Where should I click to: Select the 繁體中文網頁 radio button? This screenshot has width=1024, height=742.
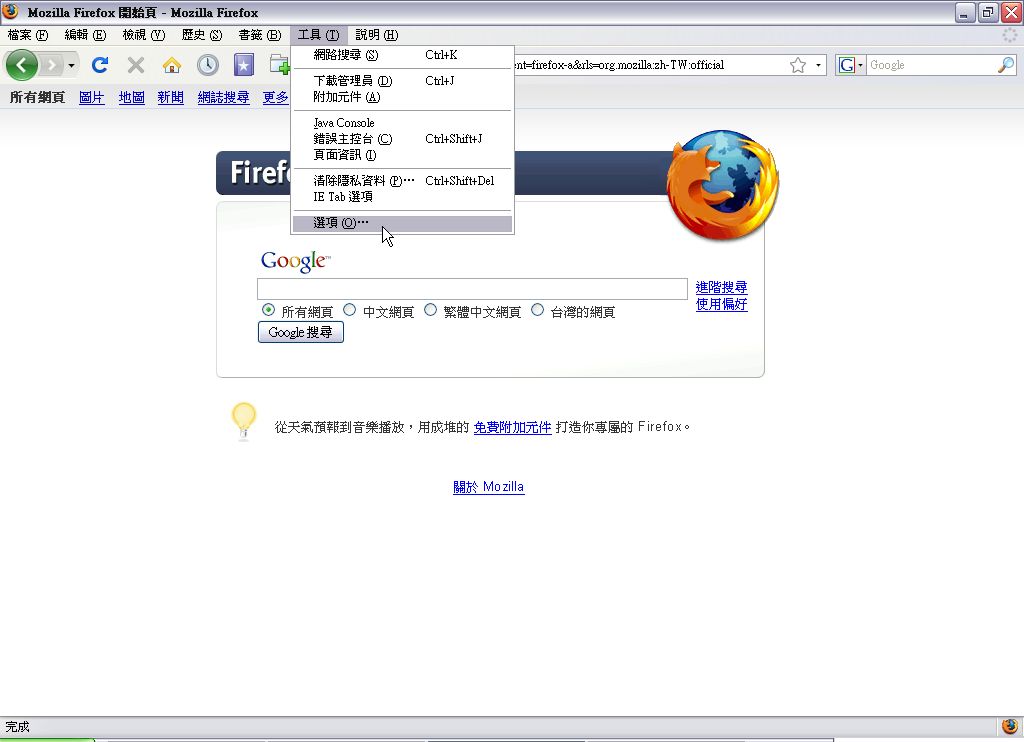pos(430,310)
